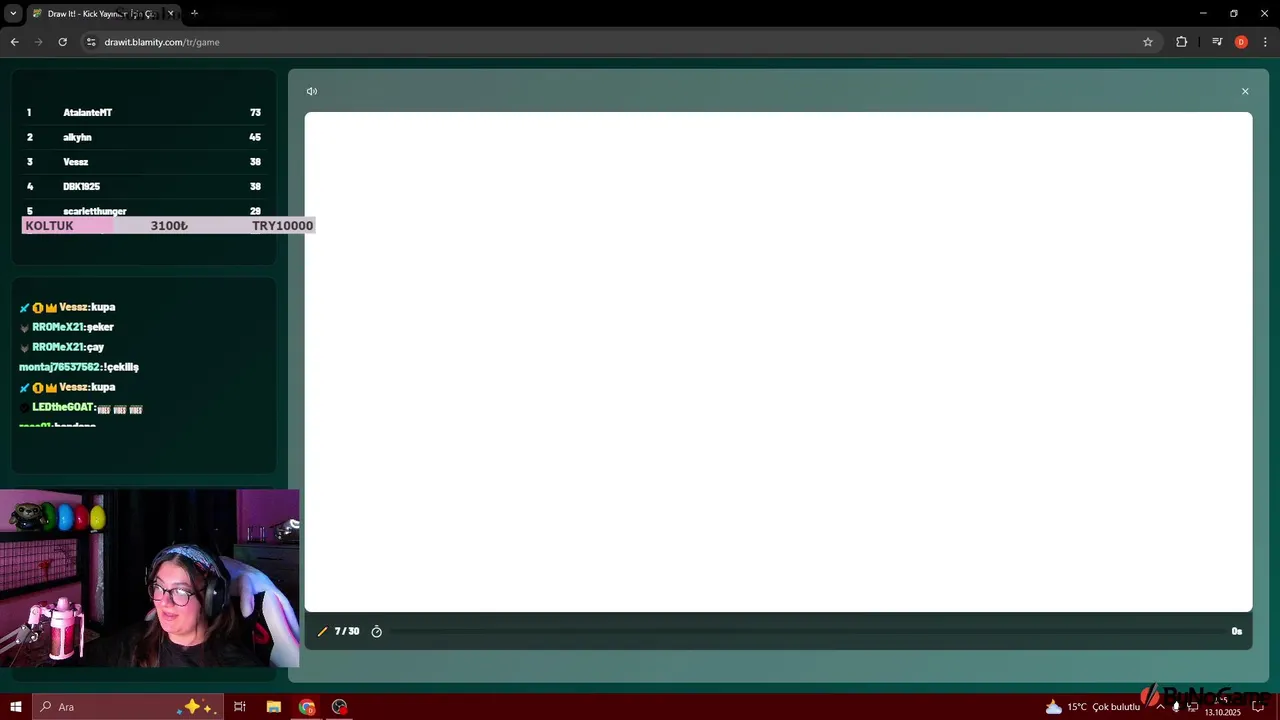Open File Explorer from the taskbar
The height and width of the screenshot is (720, 1280).
(x=273, y=707)
